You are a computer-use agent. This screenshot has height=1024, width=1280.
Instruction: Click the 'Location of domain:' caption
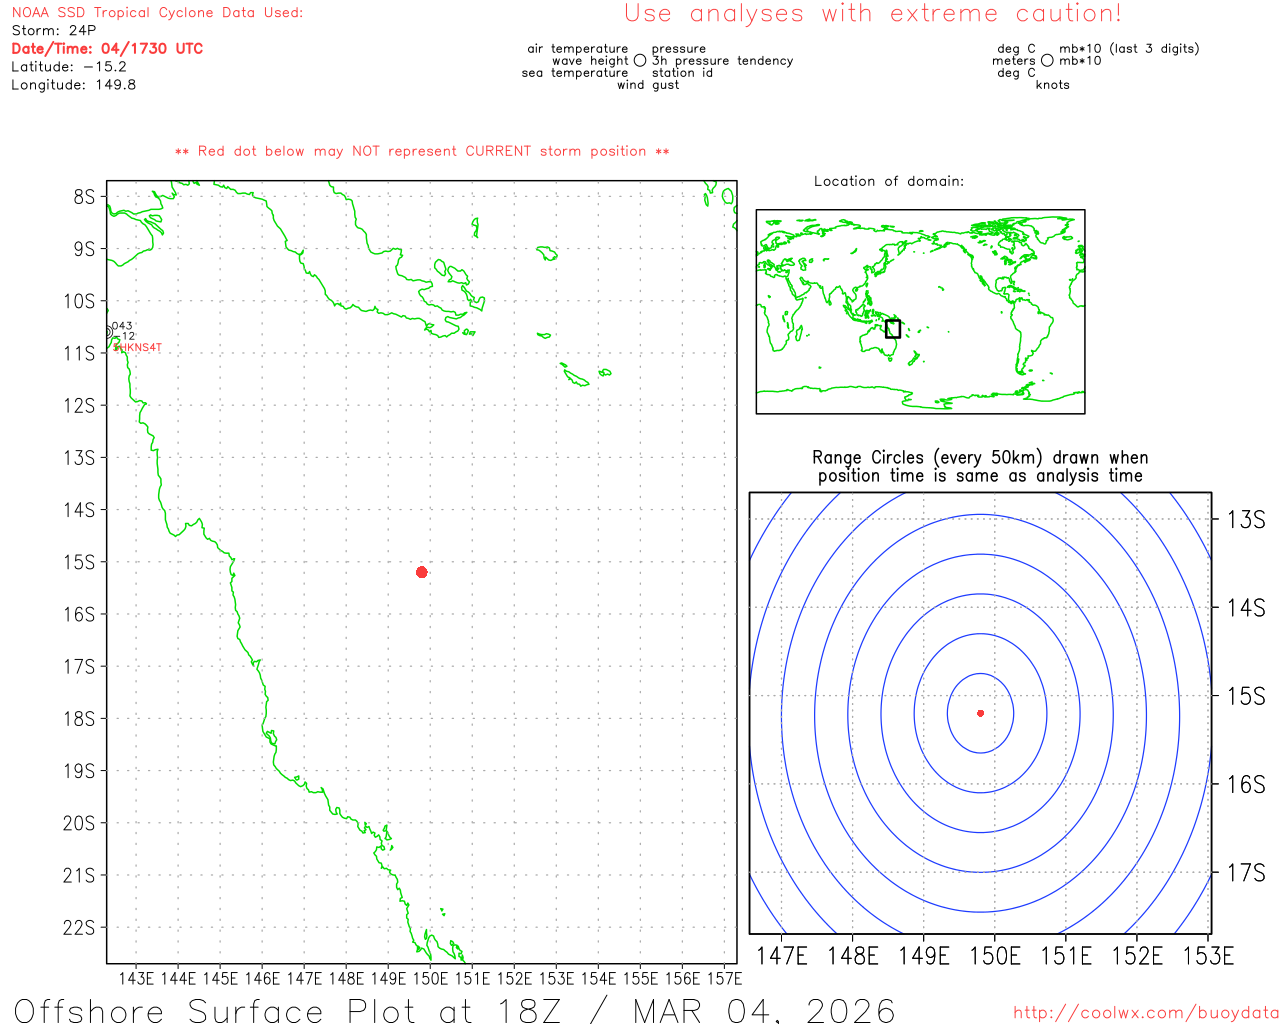pos(889,181)
